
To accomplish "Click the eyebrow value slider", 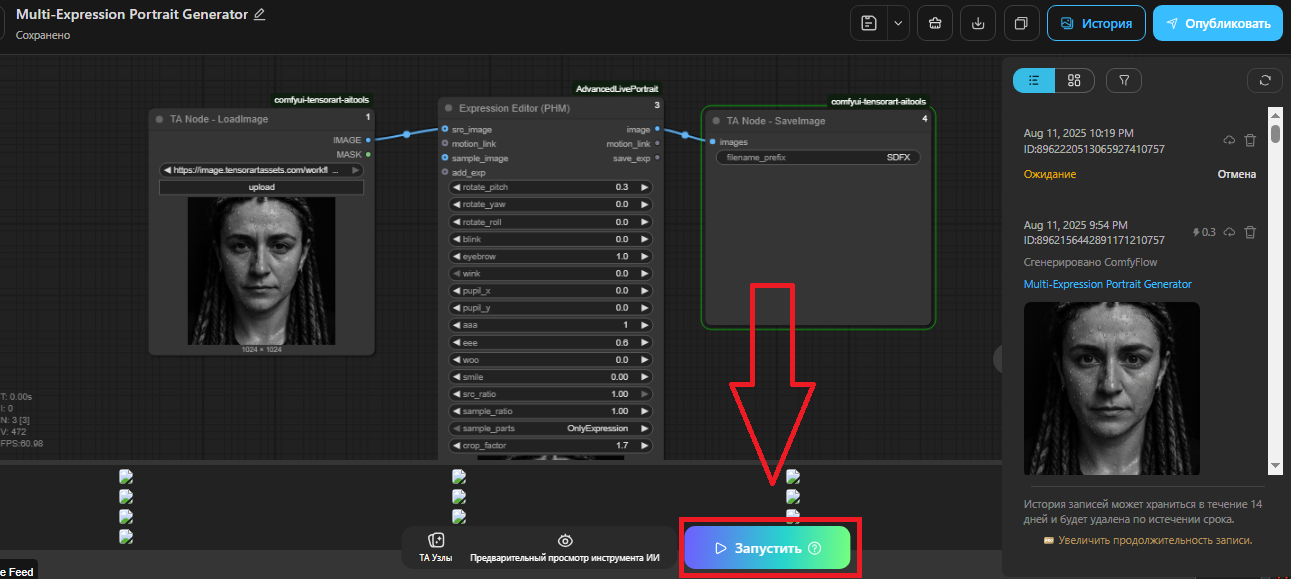I will tap(551, 256).
